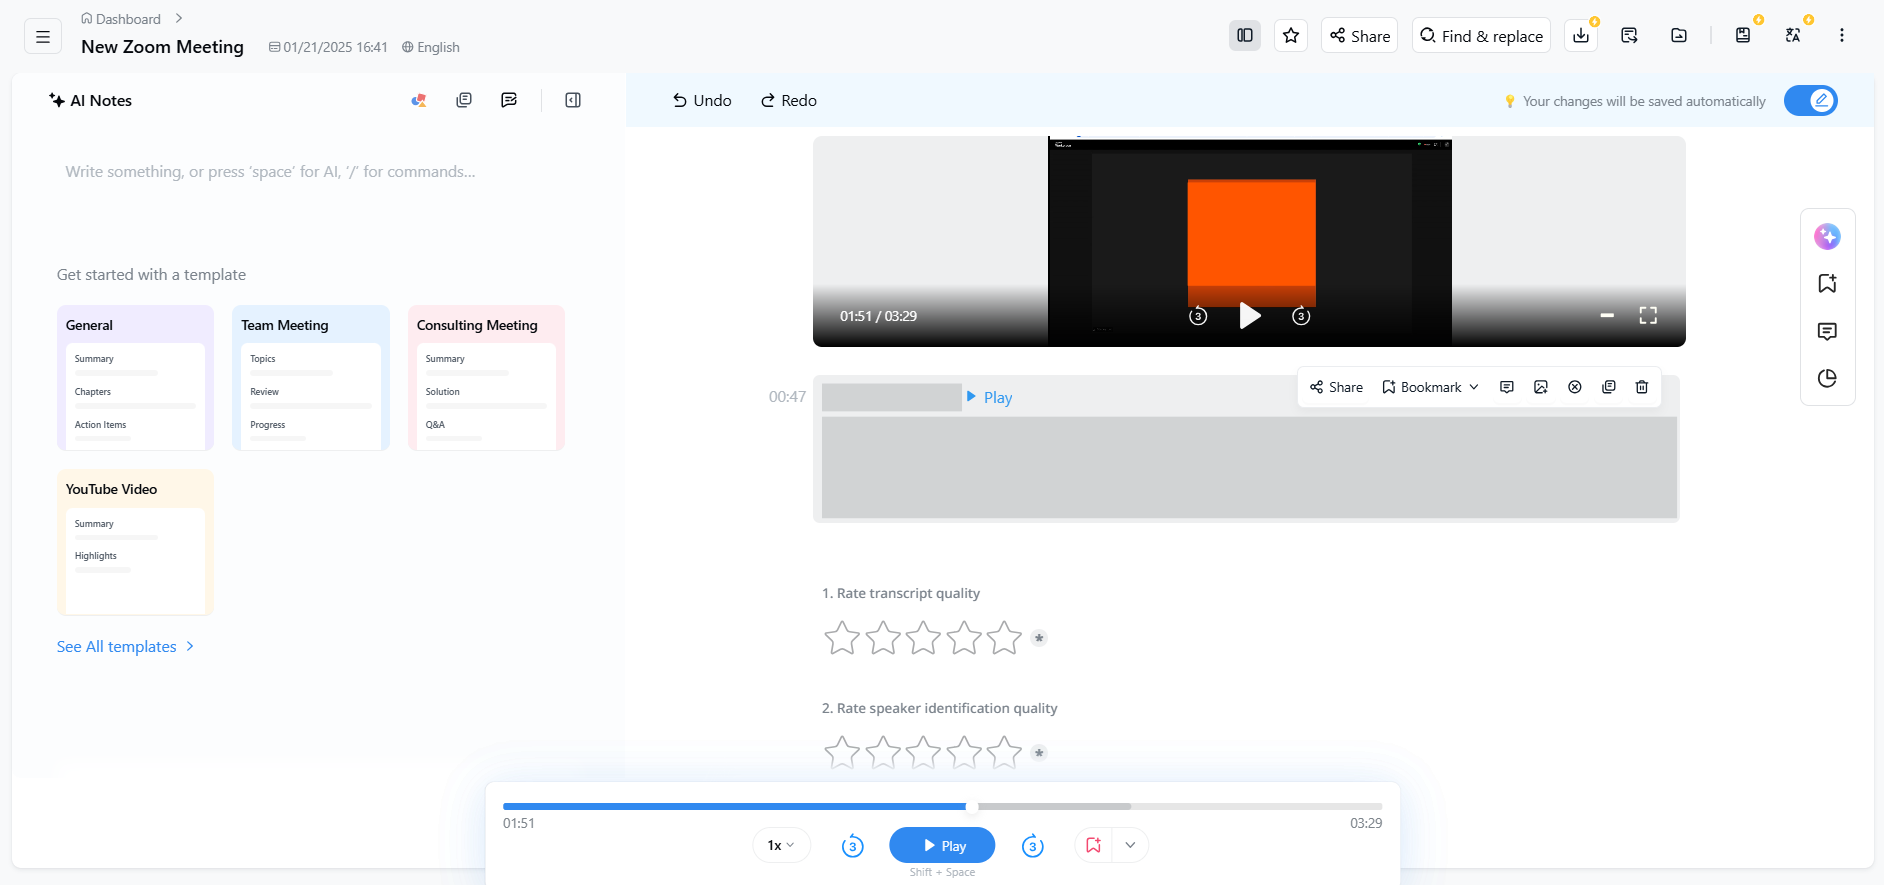Click See All templates link
1884x885 pixels.
tap(125, 647)
